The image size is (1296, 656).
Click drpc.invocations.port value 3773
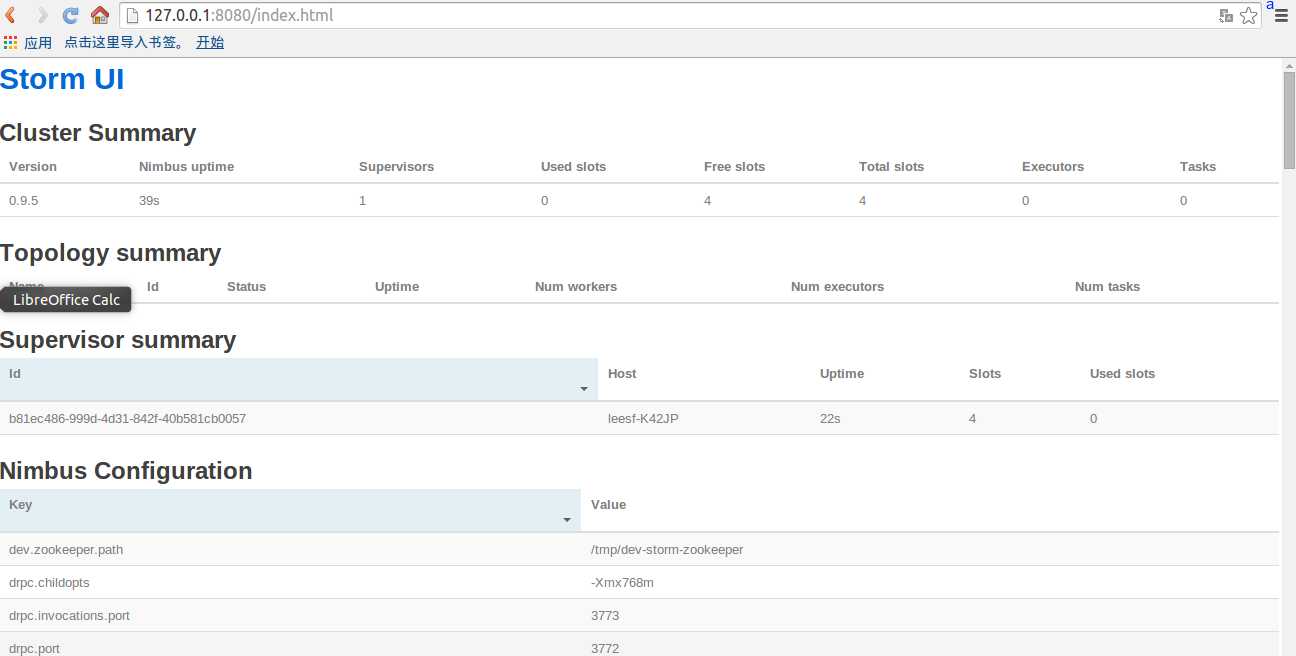[605, 616]
